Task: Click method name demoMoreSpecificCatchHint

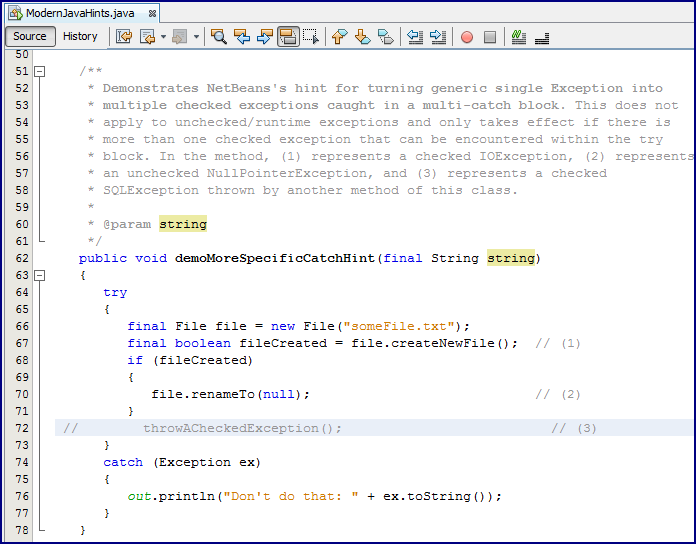Action: coord(275,258)
